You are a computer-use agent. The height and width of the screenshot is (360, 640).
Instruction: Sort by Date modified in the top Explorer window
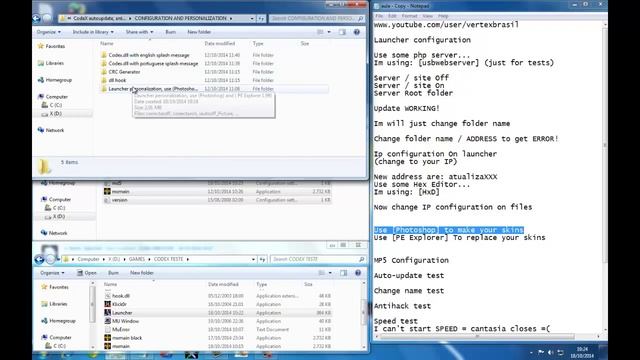coord(219,43)
